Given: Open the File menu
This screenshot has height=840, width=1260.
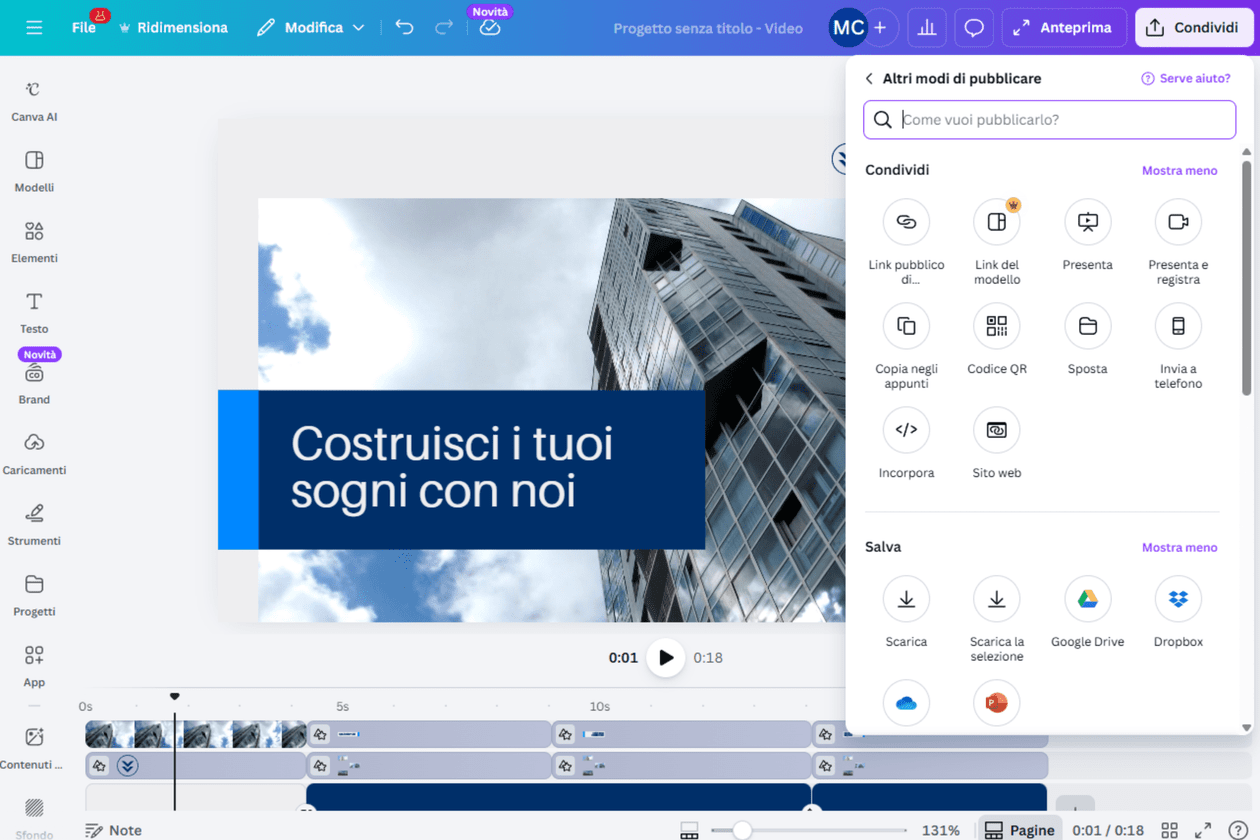Looking at the screenshot, I should (84, 28).
